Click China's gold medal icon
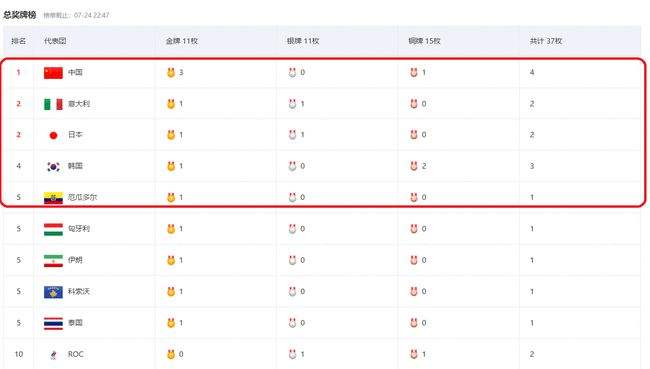This screenshot has width=650, height=369. tap(171, 73)
